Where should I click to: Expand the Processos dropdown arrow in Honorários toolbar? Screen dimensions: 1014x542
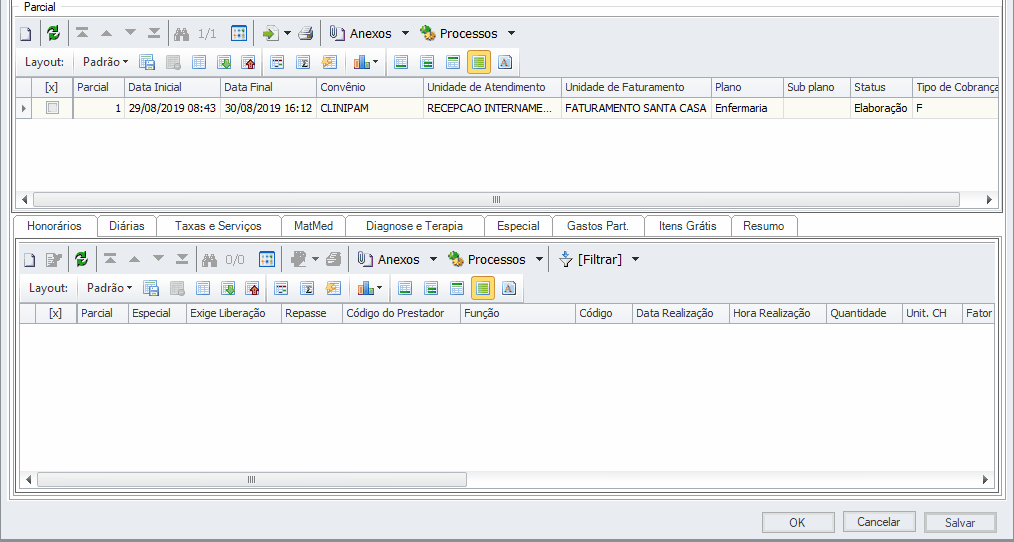[x=539, y=259]
